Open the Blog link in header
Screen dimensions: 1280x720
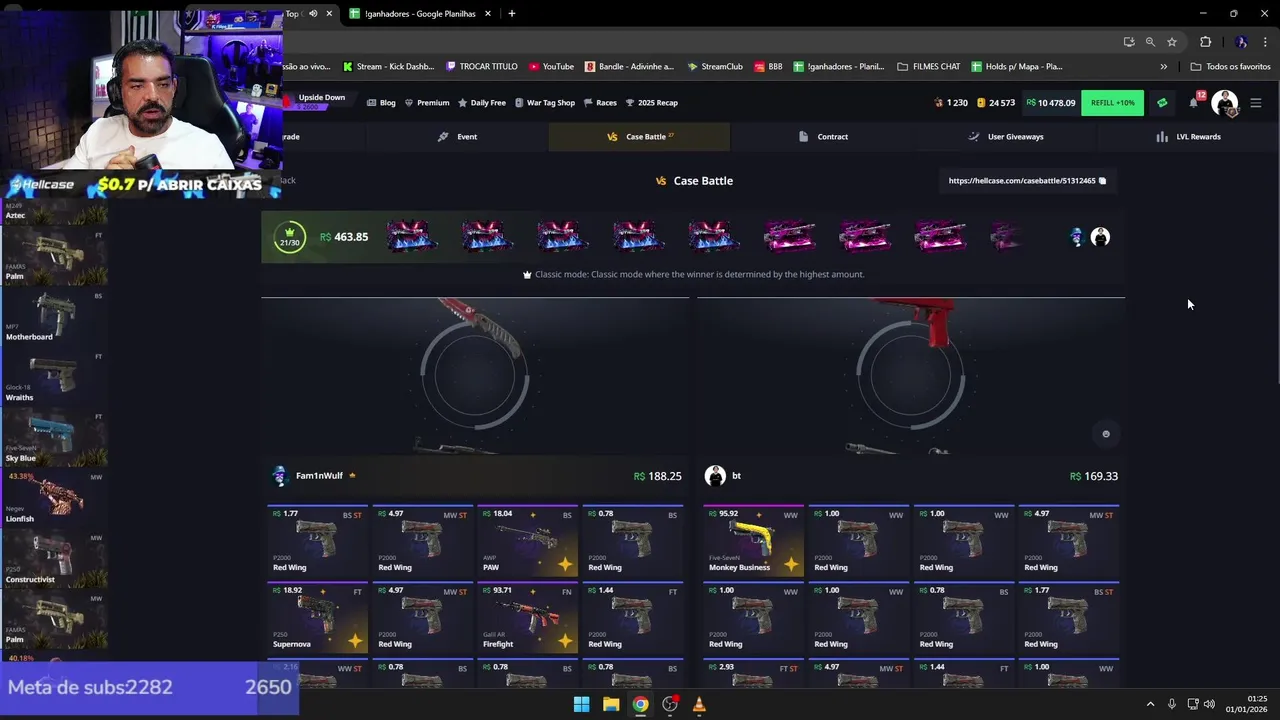(381, 103)
